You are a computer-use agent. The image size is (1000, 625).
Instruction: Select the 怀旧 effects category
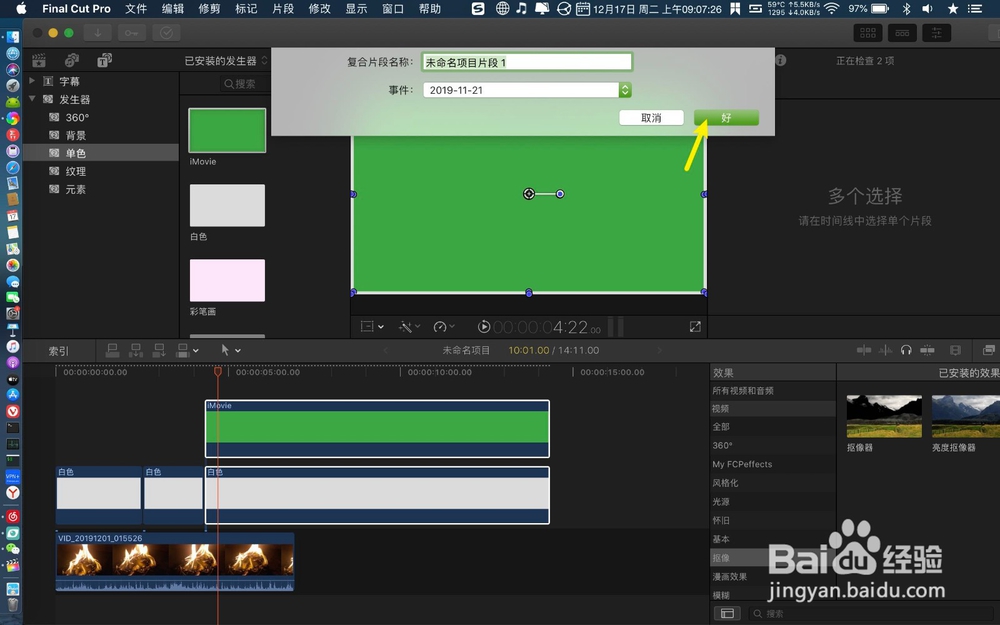(x=721, y=520)
